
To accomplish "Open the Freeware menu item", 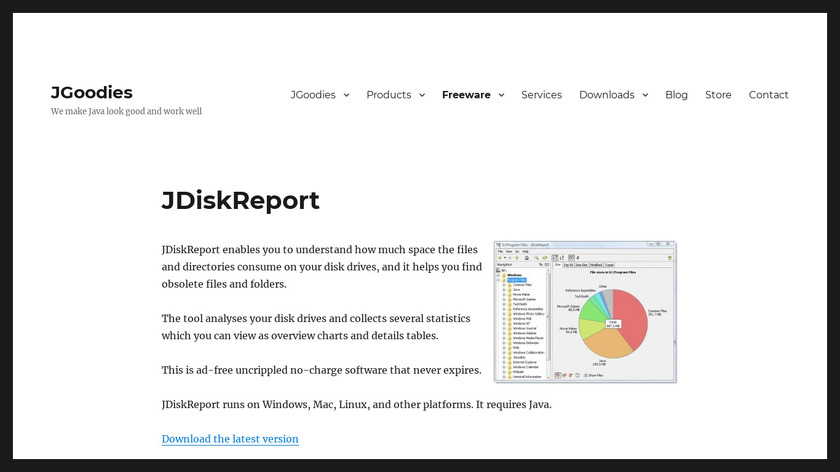I will click(x=466, y=95).
